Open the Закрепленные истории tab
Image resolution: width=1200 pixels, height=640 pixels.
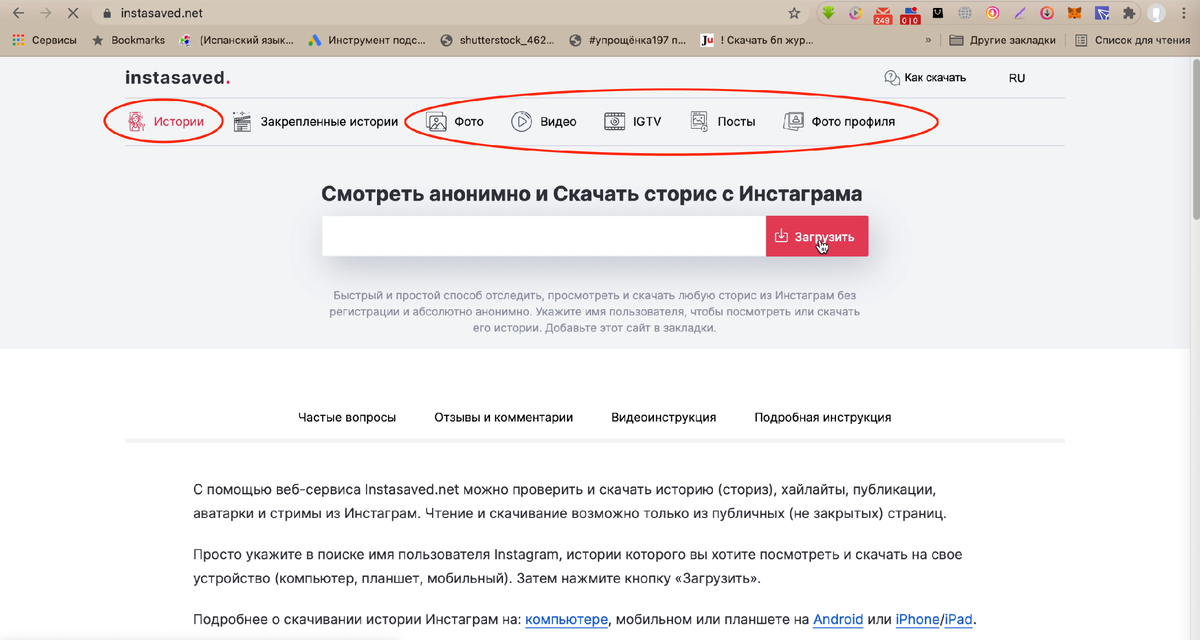314,122
